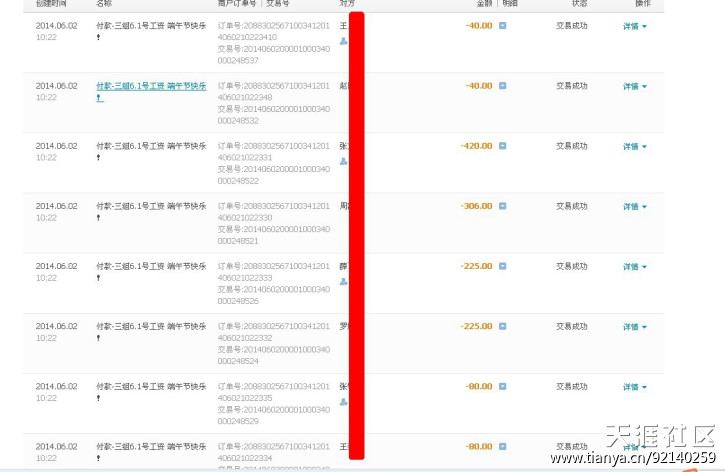Expand 详情 dropdown in row 000248524

635,327
